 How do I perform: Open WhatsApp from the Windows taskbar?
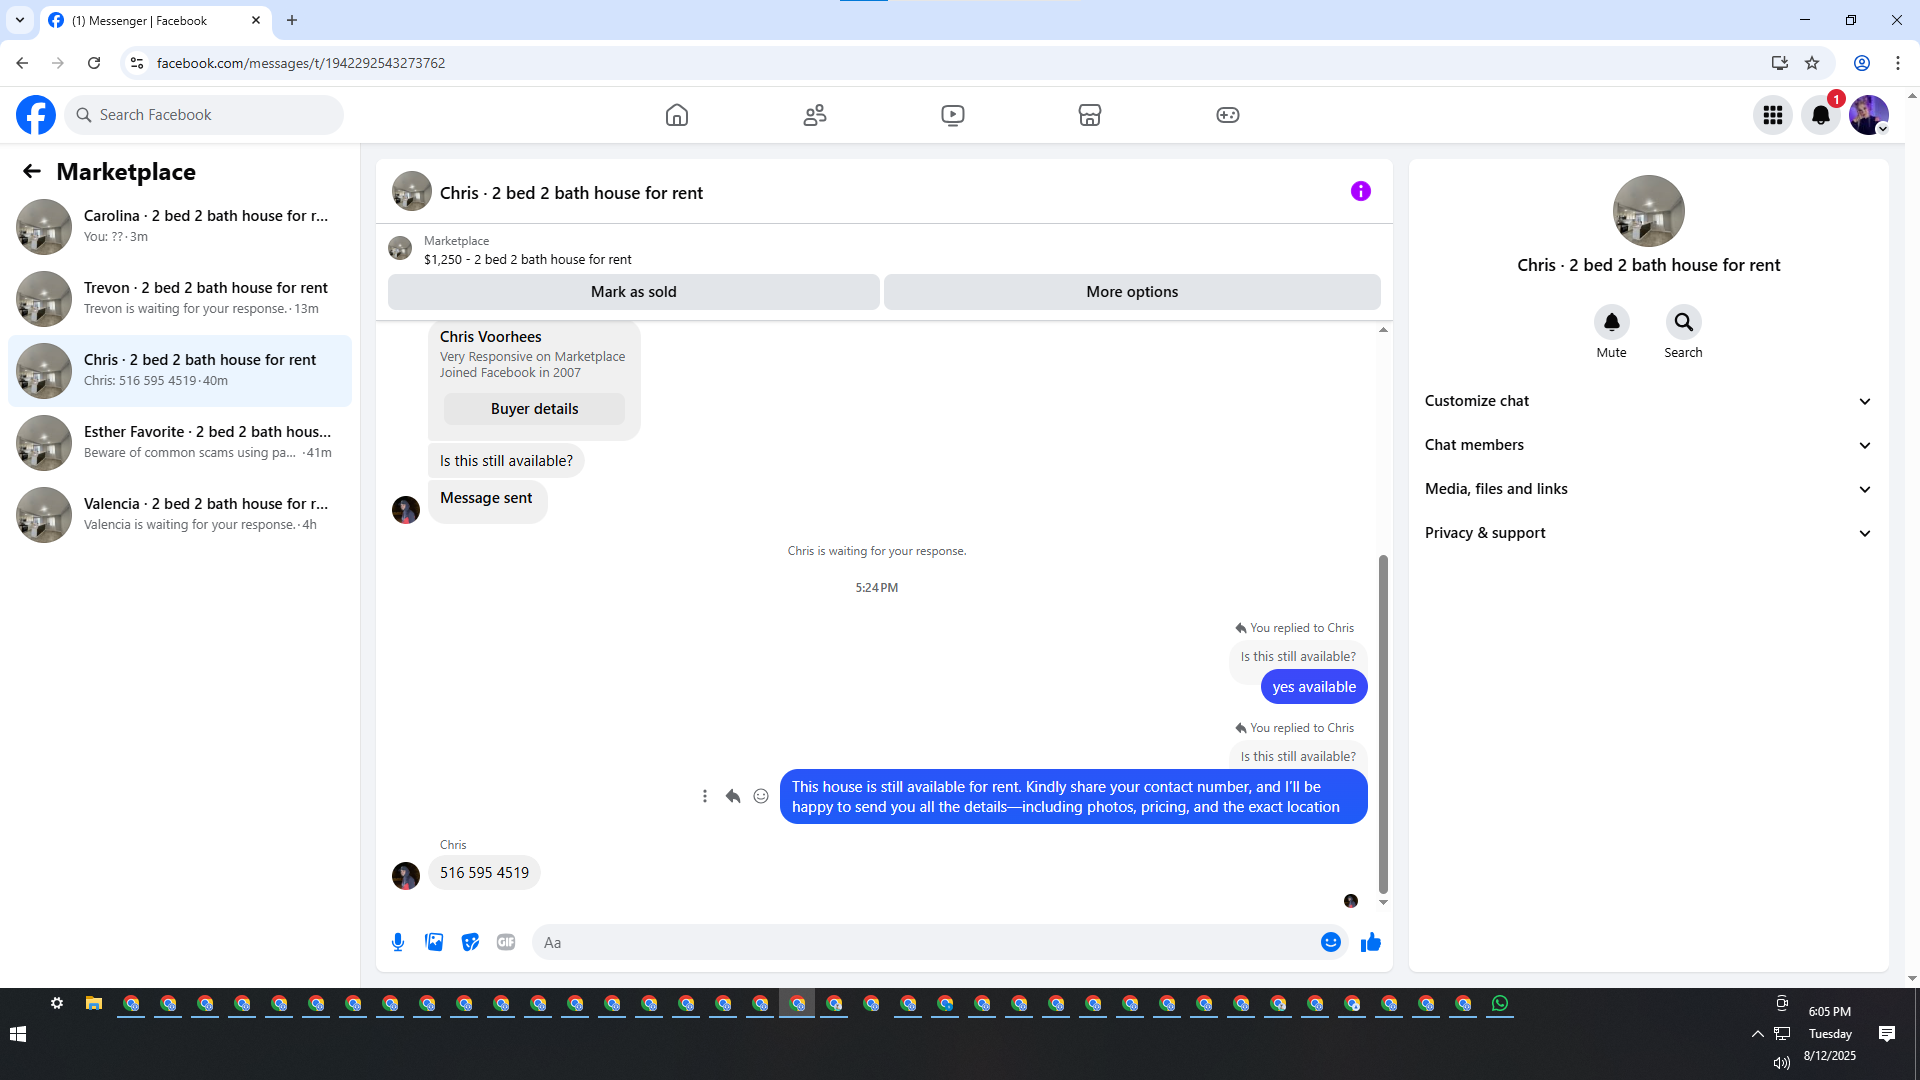(1500, 1003)
